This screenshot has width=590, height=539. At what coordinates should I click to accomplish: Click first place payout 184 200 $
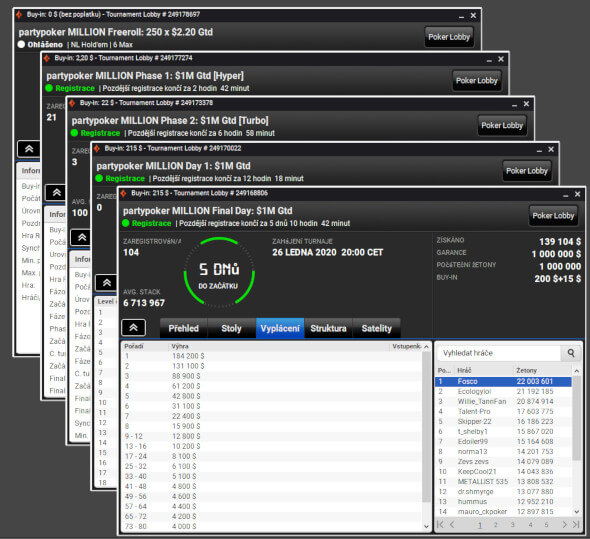click(188, 356)
